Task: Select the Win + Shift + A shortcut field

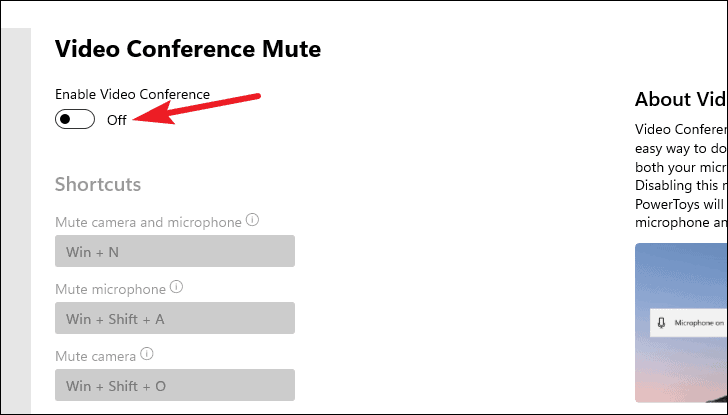Action: 175,318
